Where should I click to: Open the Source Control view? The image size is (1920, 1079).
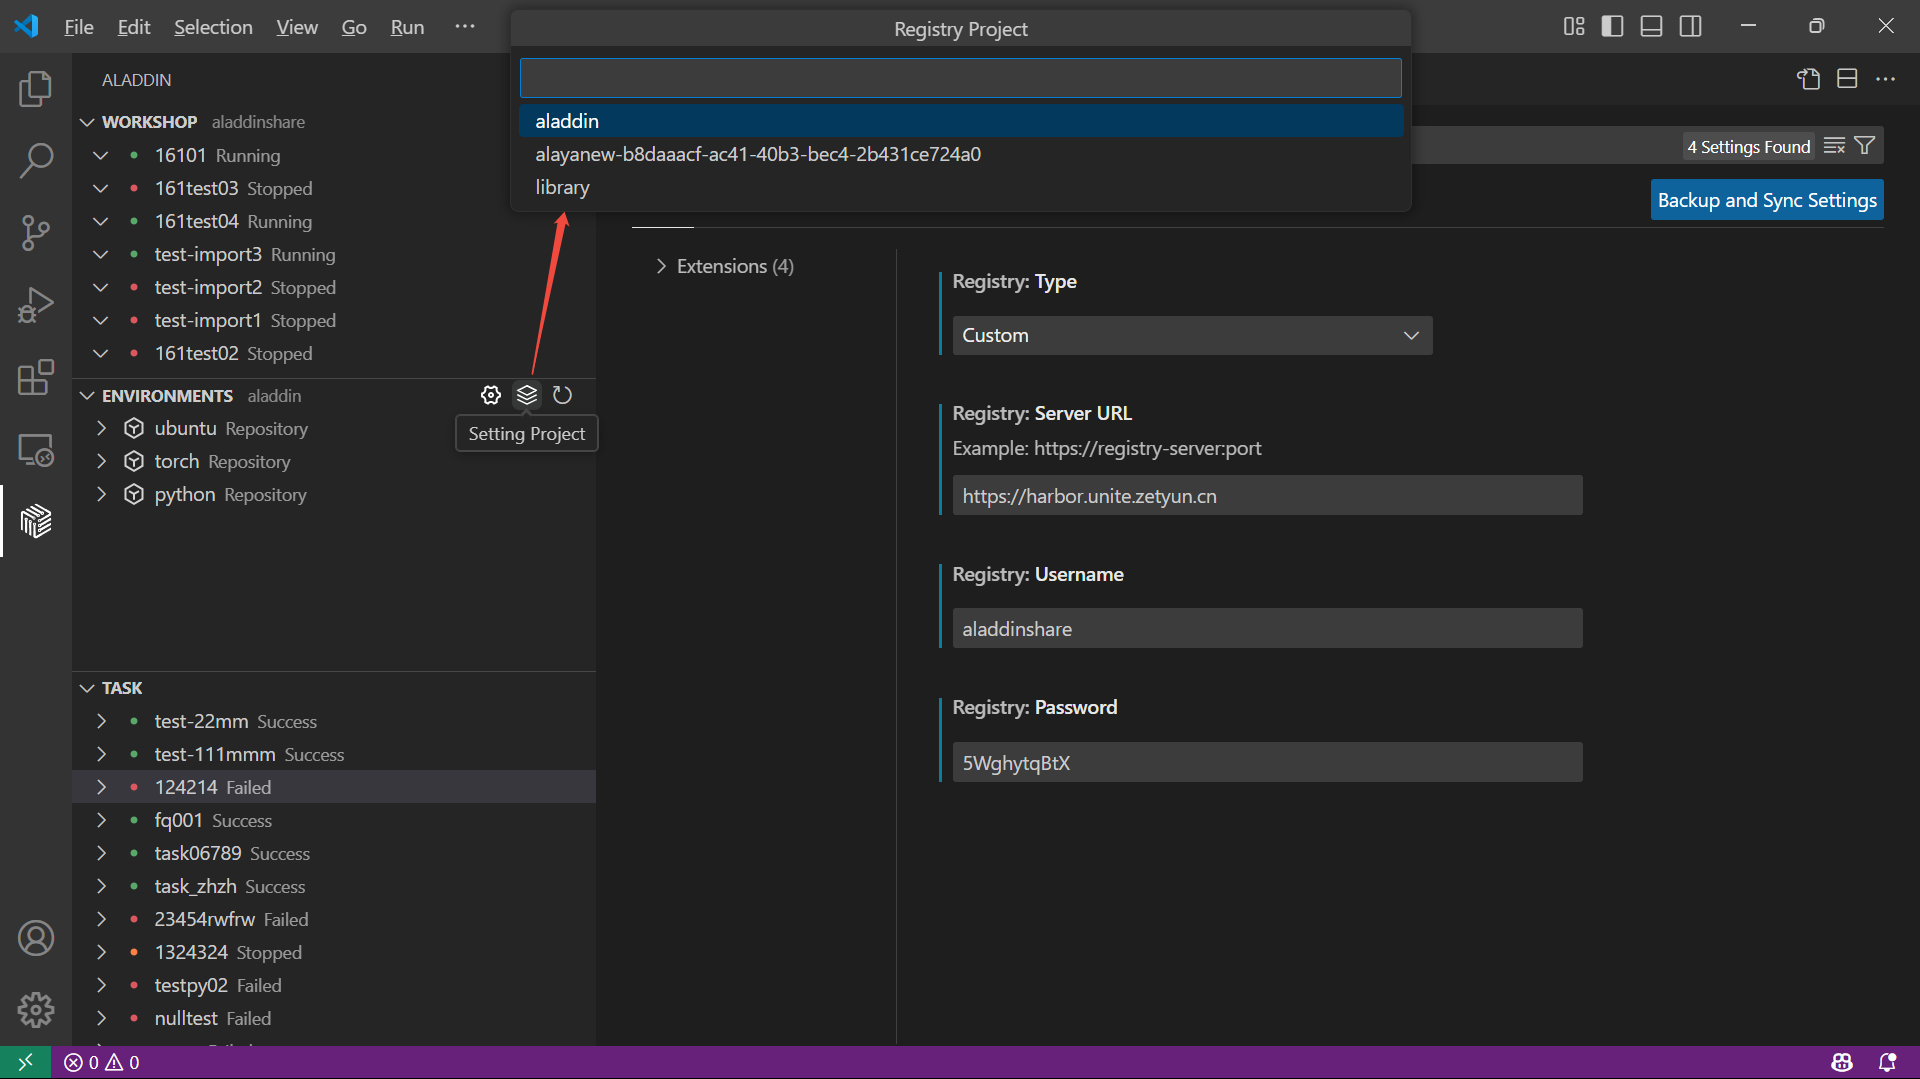click(36, 232)
